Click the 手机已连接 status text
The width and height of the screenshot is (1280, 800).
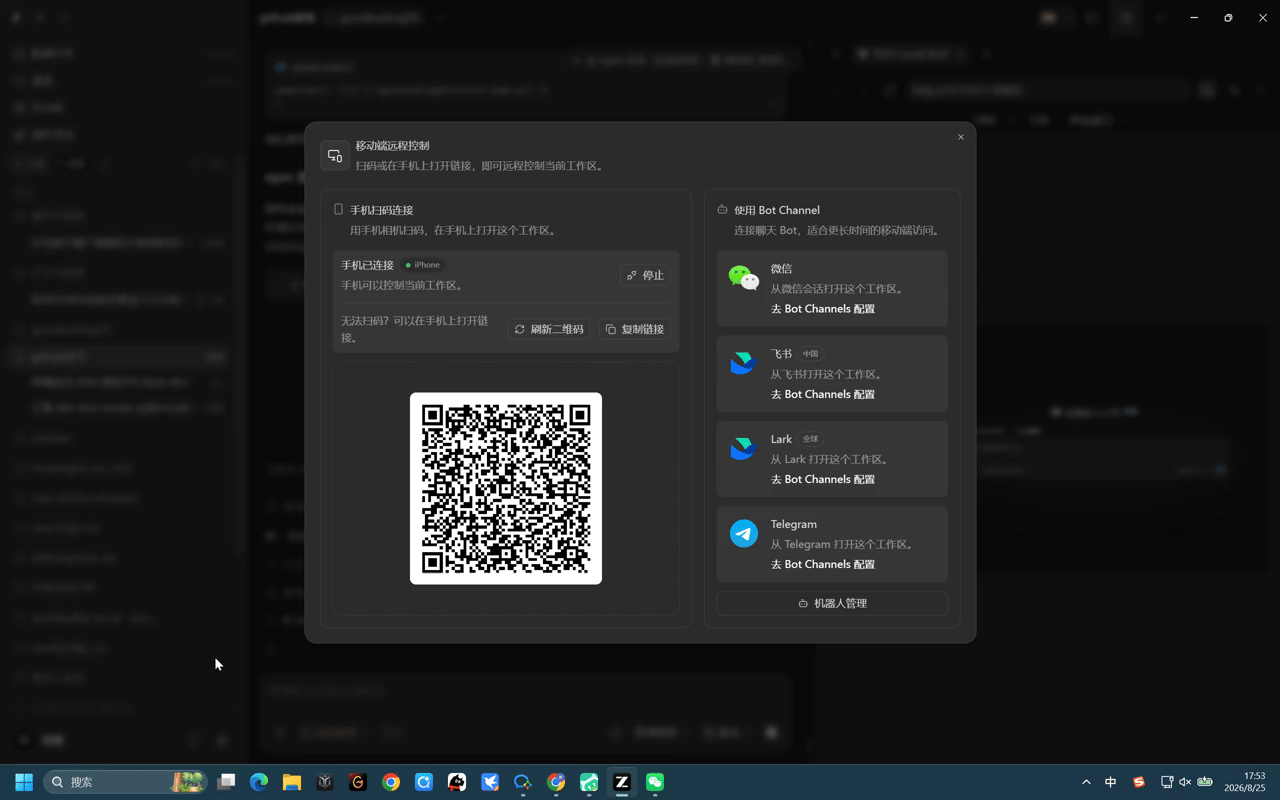(368, 265)
